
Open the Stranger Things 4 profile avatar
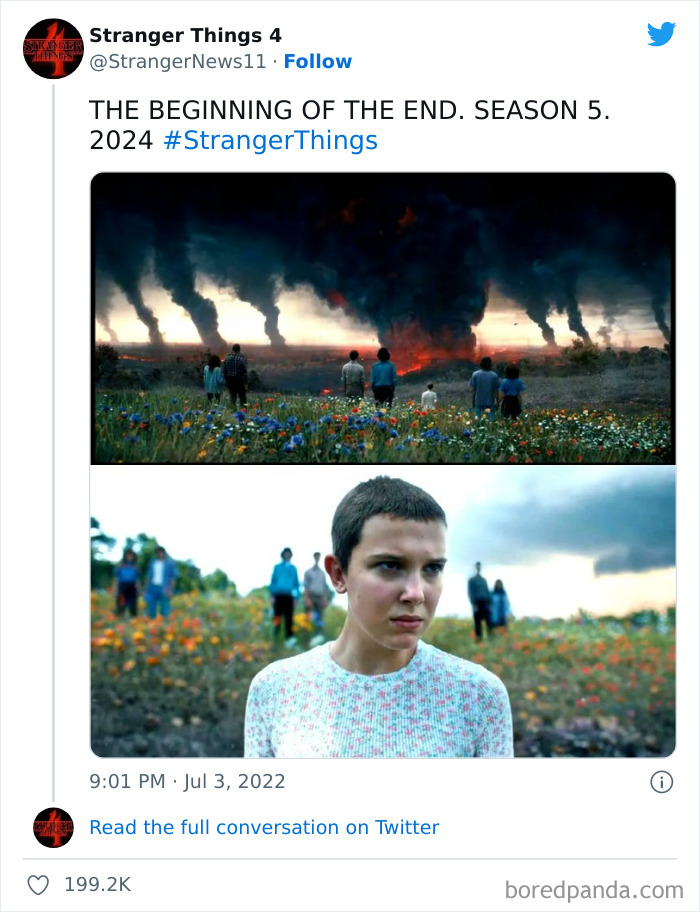[53, 49]
